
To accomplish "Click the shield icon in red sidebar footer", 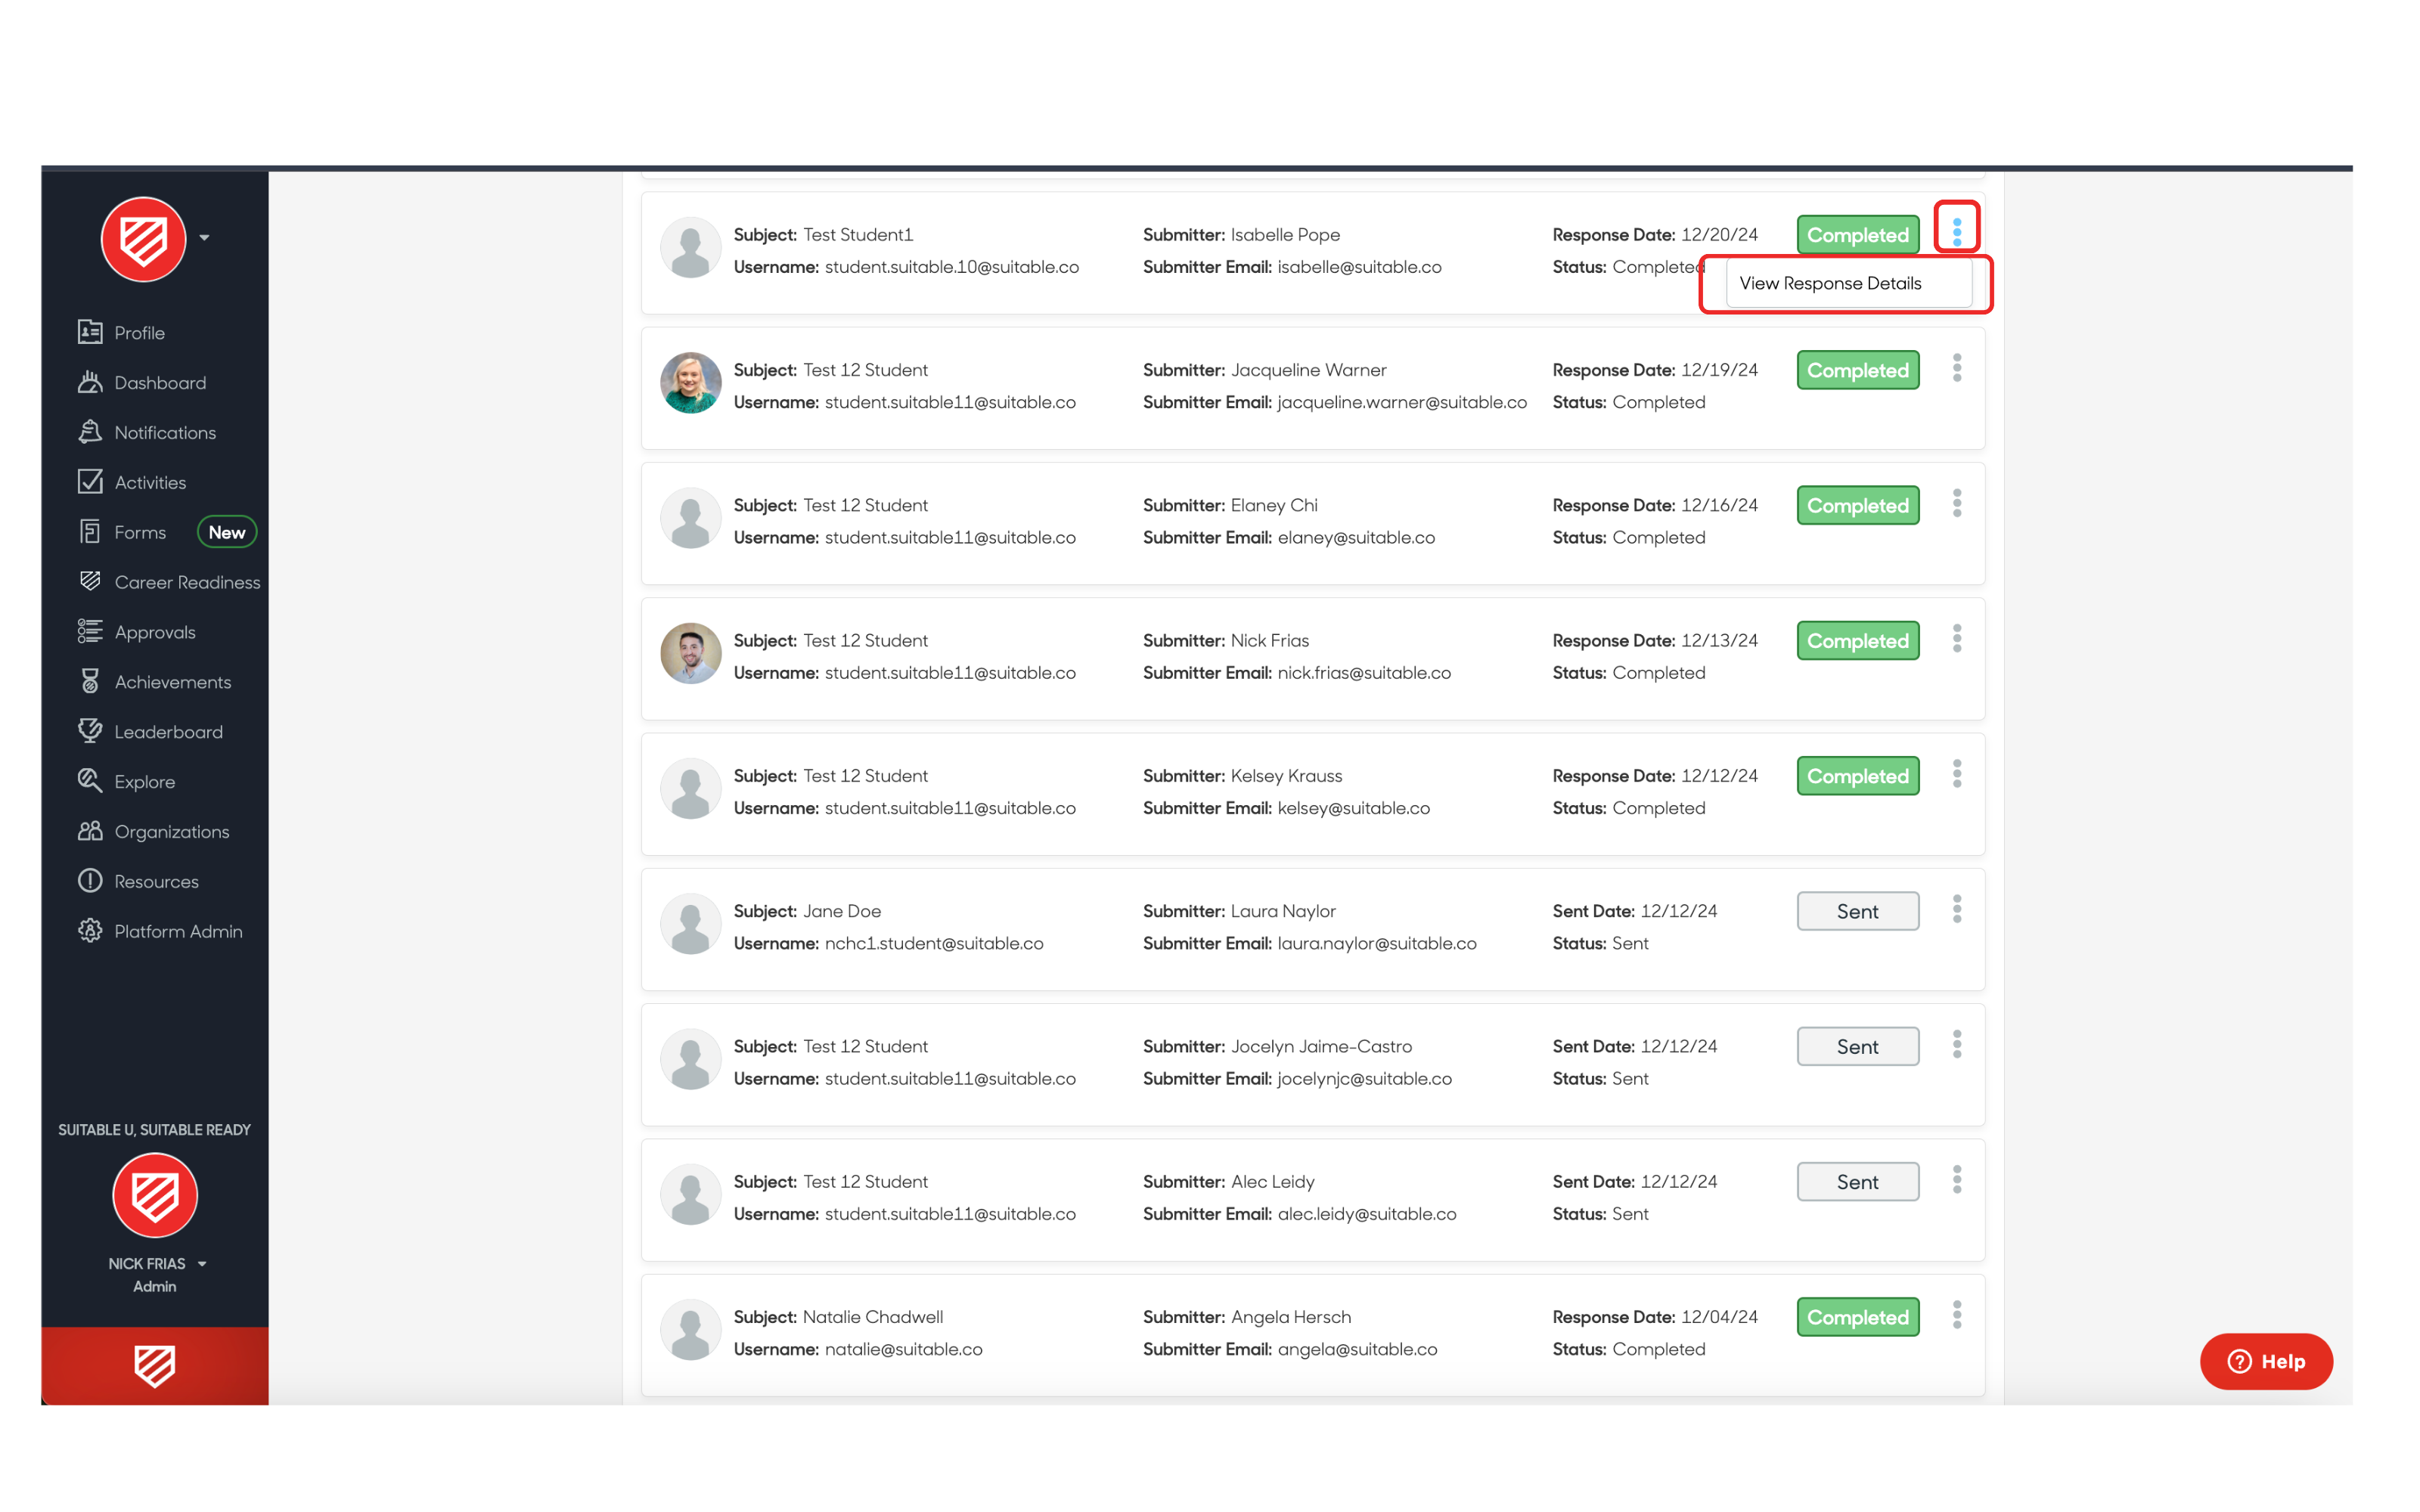I will 155,1366.
